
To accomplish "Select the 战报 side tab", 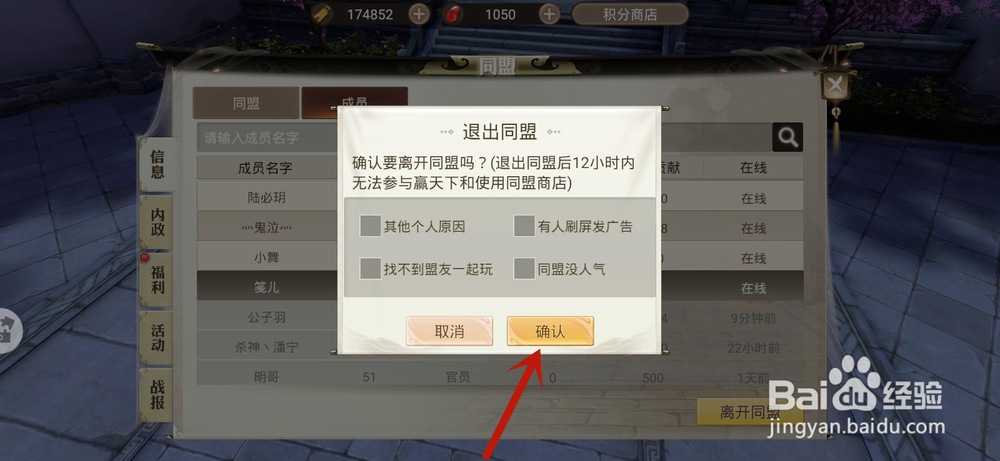I will pyautogui.click(x=157, y=395).
